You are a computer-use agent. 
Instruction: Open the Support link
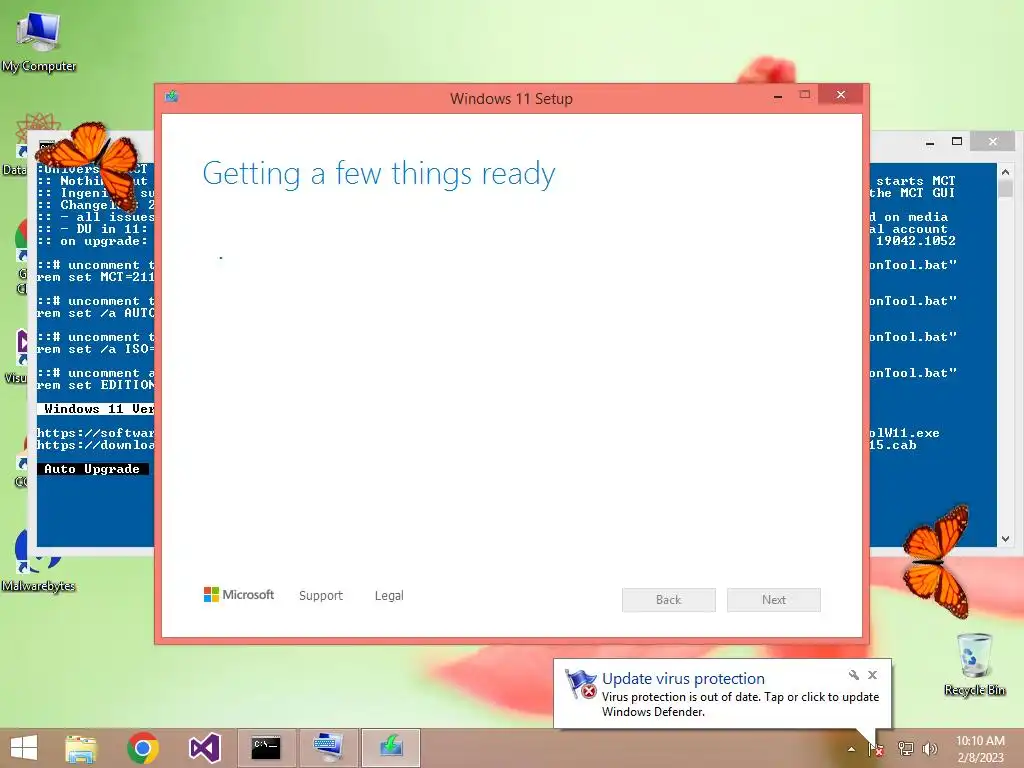pos(321,596)
